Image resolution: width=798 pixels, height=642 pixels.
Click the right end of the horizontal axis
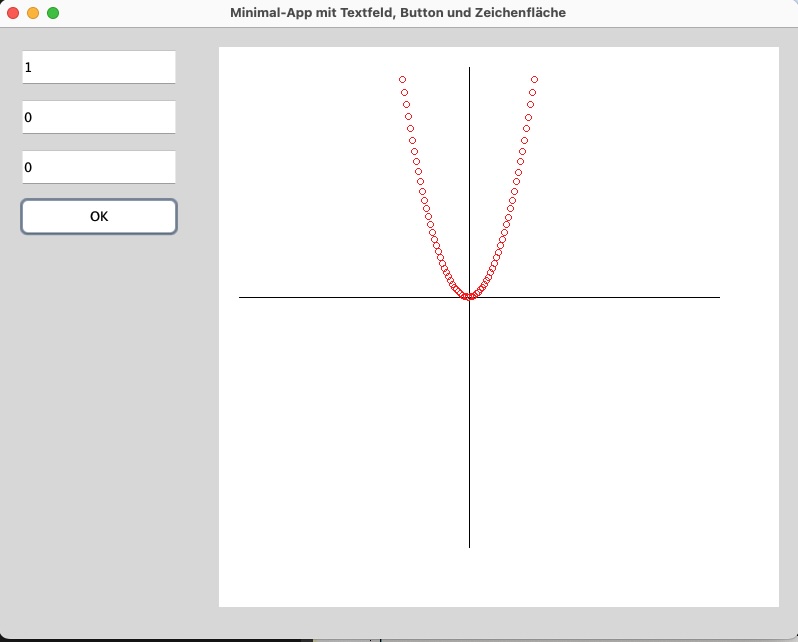click(x=718, y=297)
